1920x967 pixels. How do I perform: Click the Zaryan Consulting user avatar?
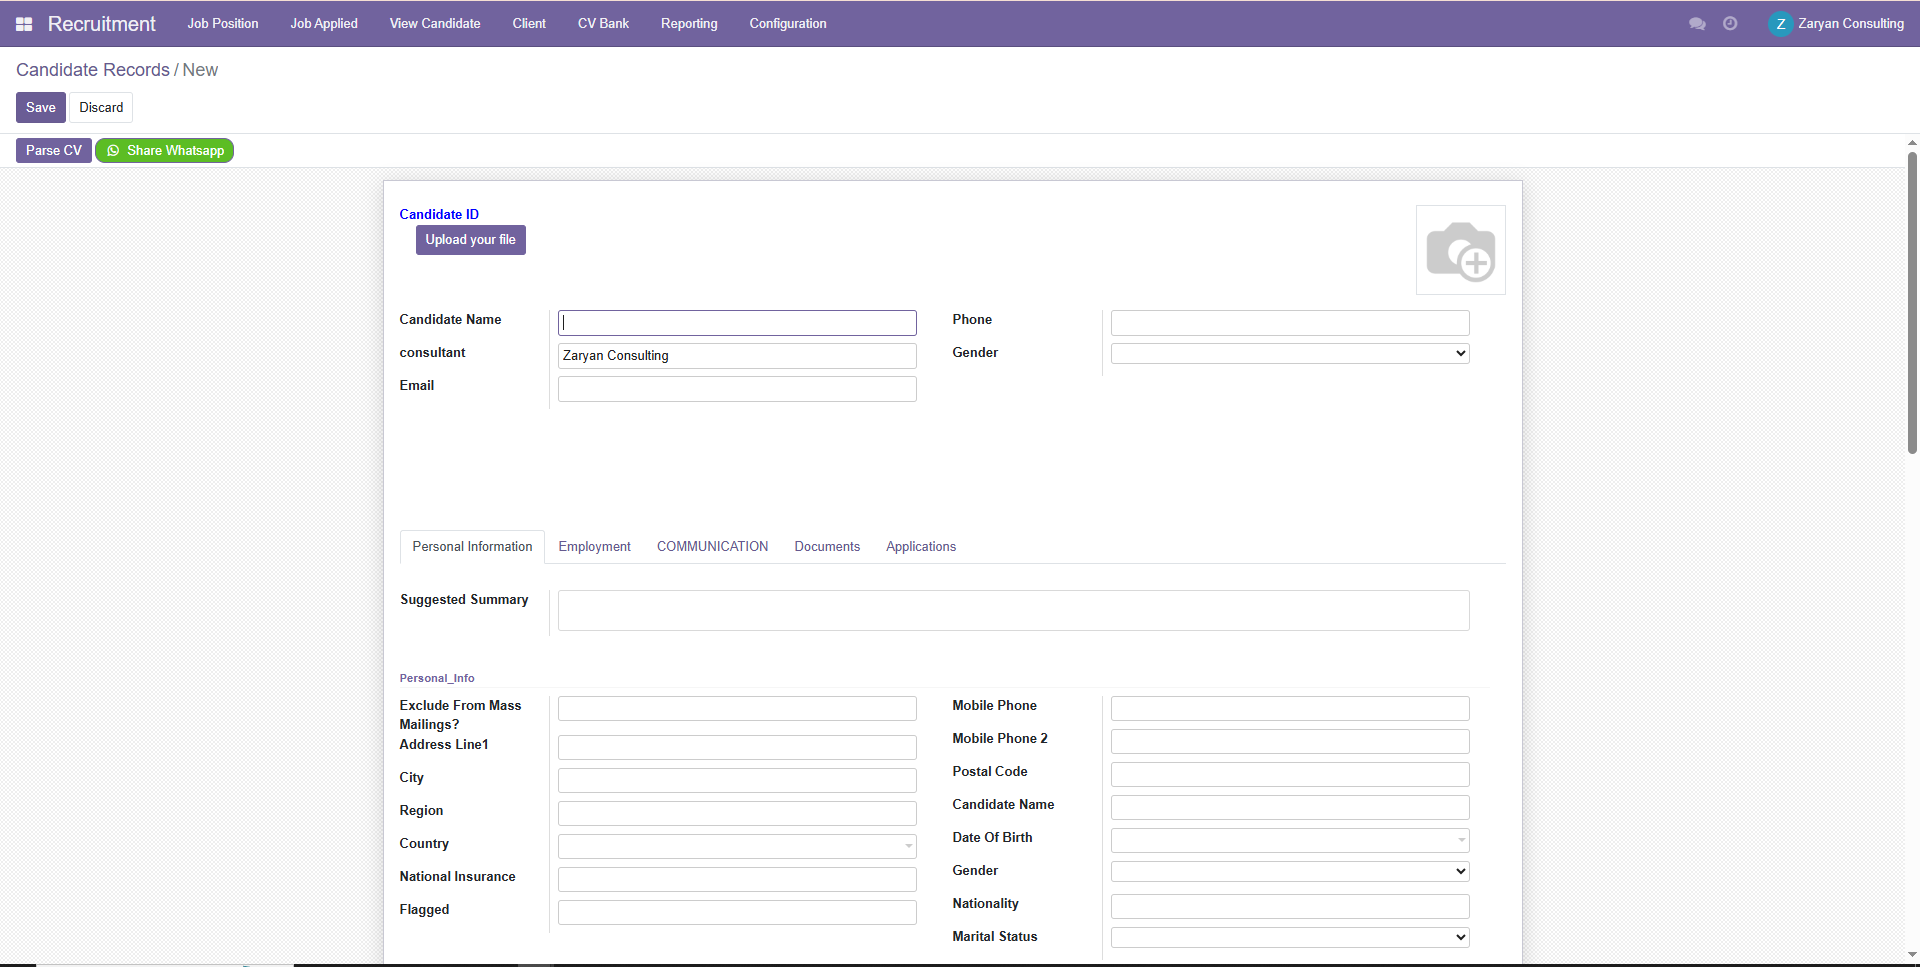(1780, 24)
